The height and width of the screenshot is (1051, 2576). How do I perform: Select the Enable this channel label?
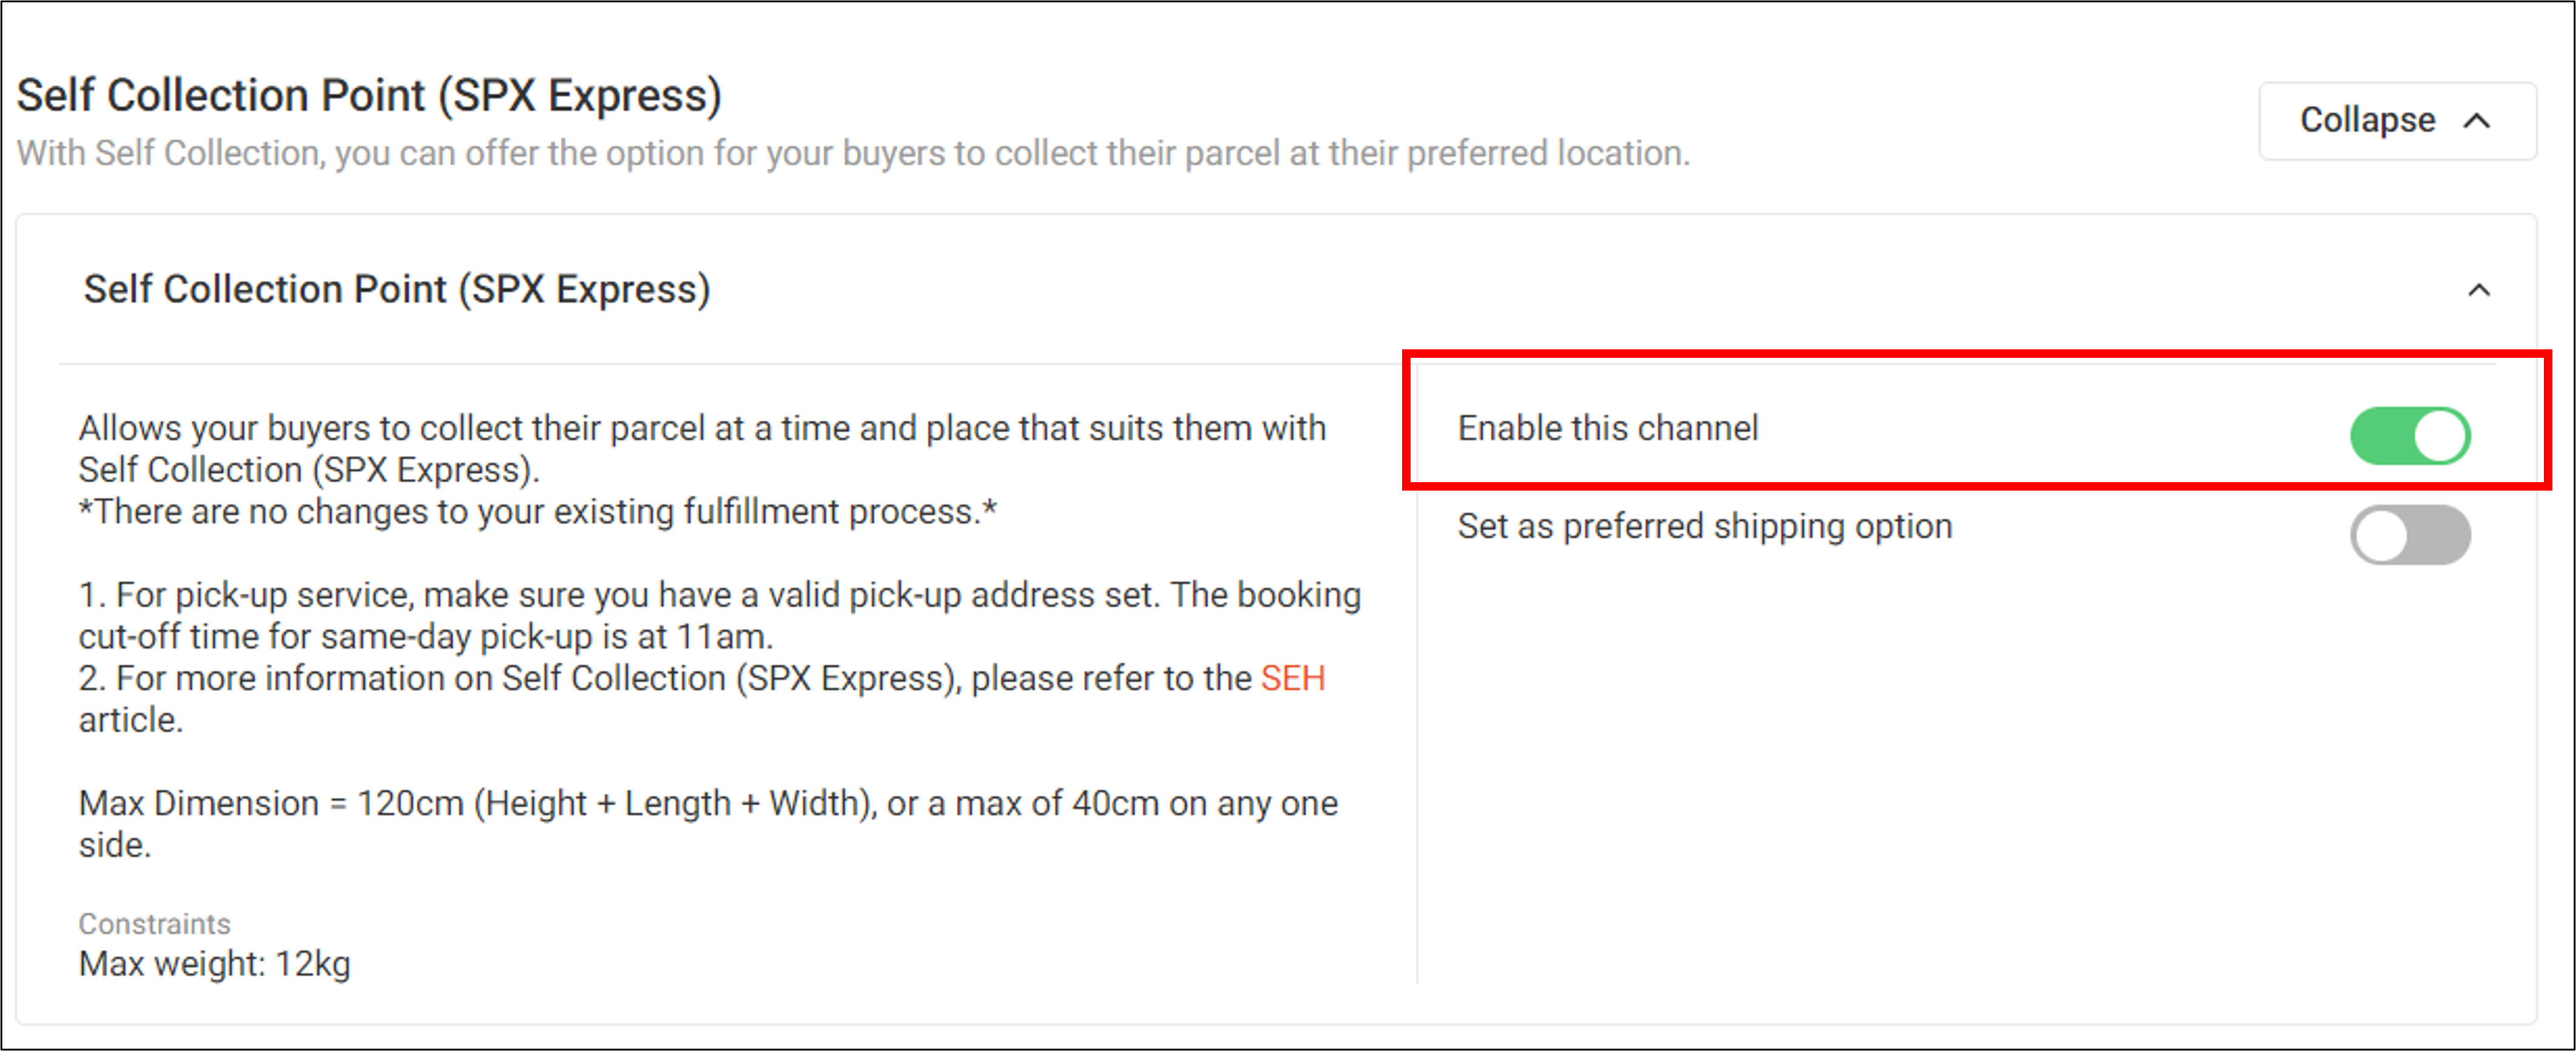(x=1608, y=428)
